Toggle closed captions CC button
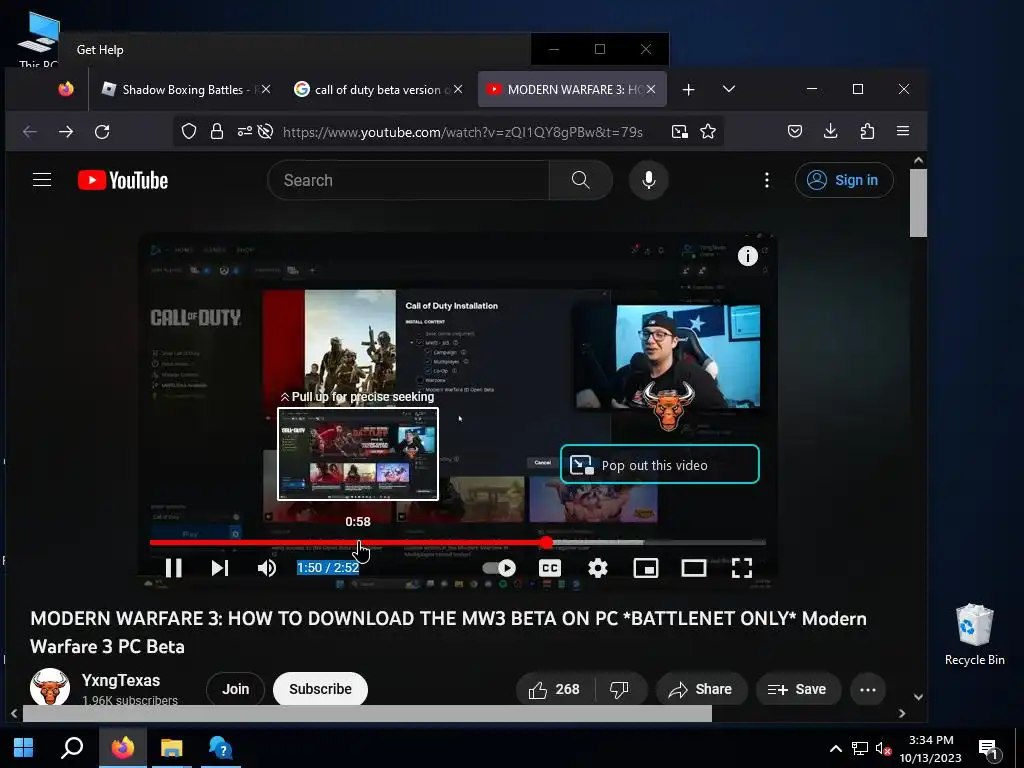 point(550,568)
